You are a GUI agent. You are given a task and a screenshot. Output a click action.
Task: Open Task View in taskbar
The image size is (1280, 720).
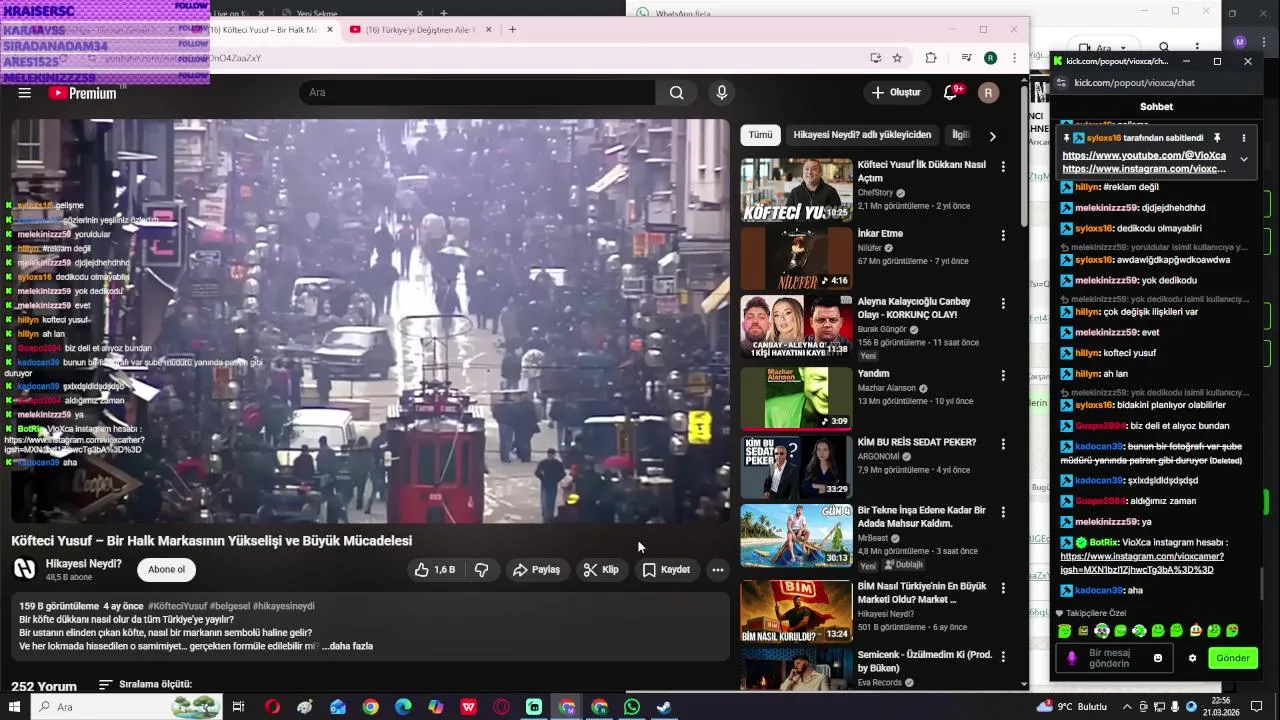pos(238,707)
